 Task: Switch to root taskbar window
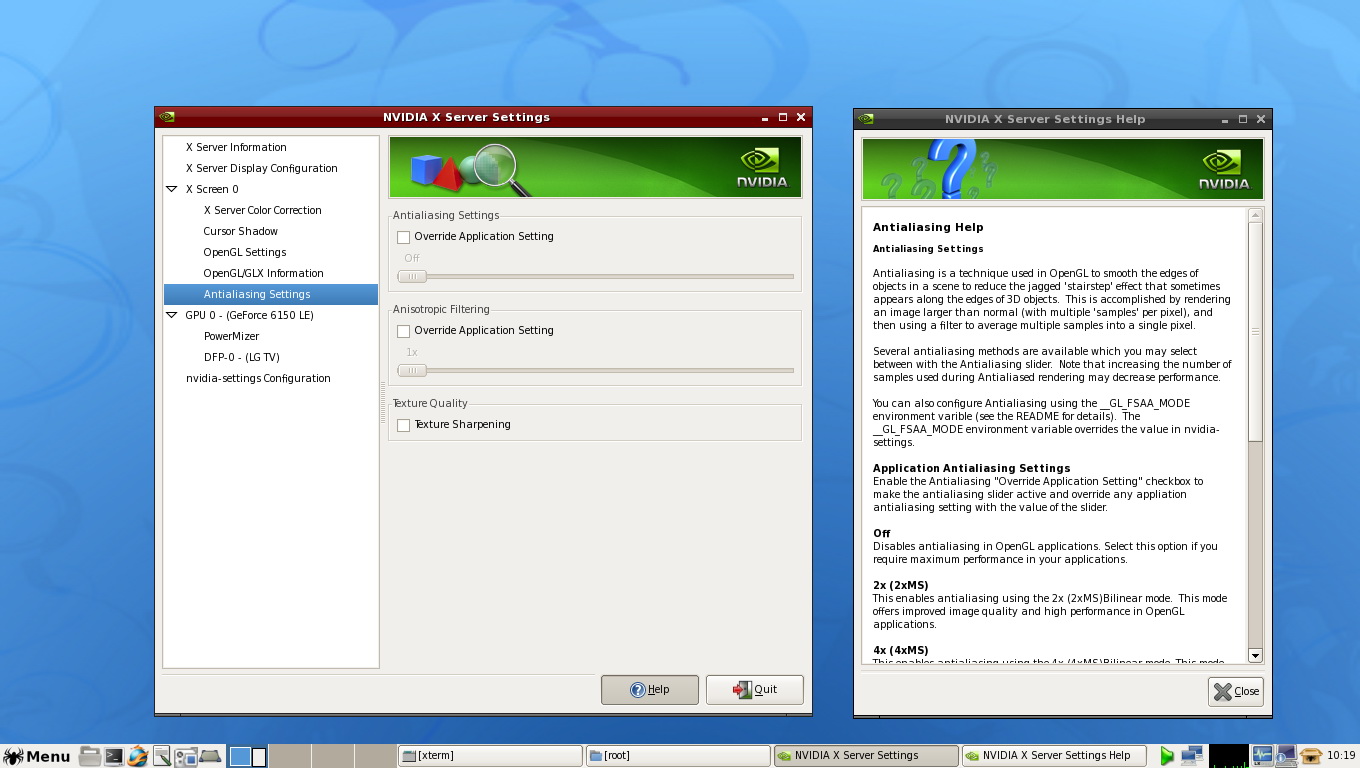point(677,756)
